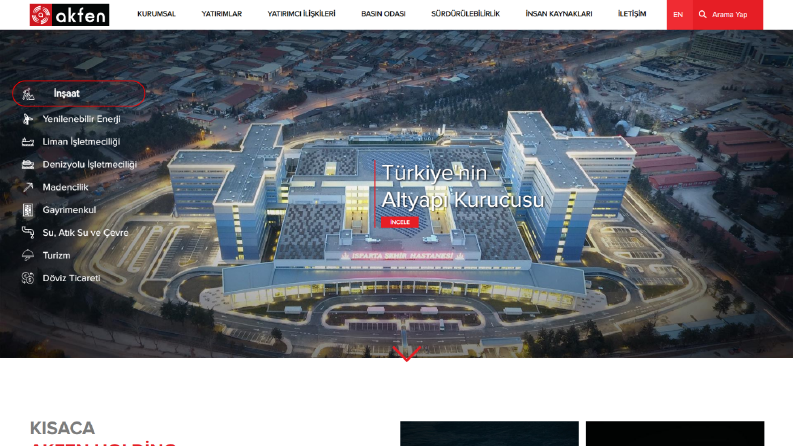Click the Turizm icon
793x446 pixels.
(28, 255)
